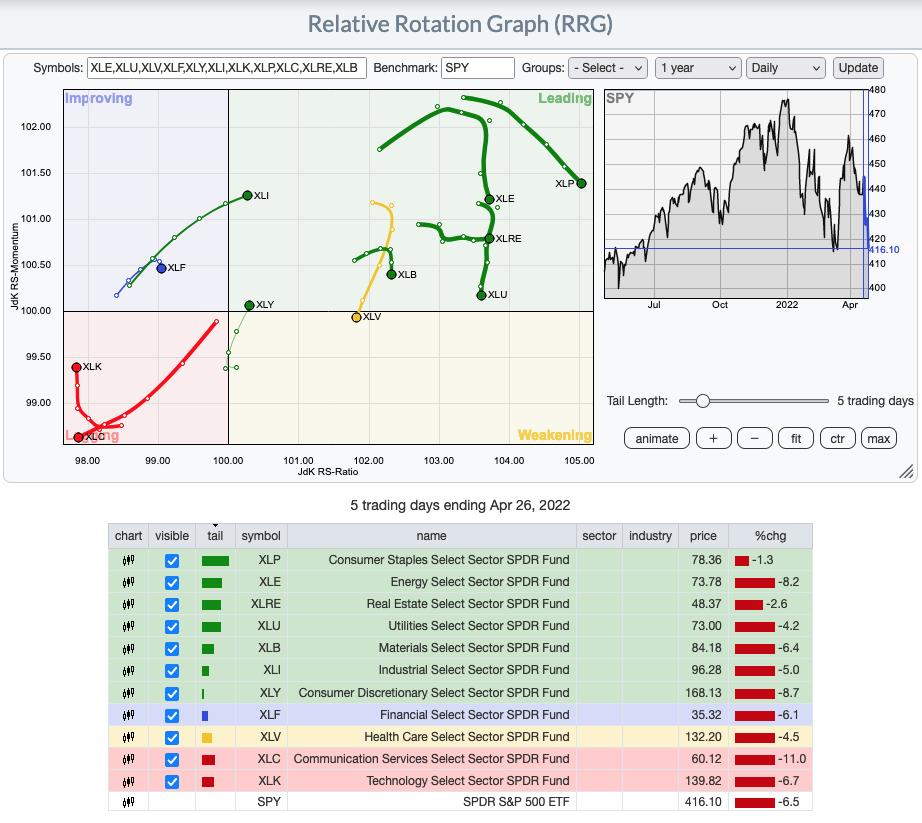
Task: Open chart icon for XLI row
Action: pos(128,671)
